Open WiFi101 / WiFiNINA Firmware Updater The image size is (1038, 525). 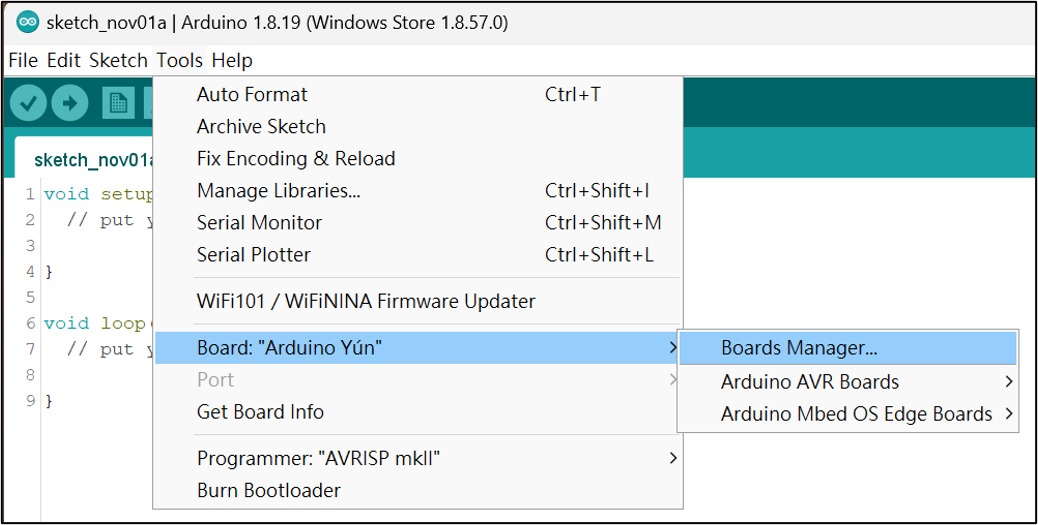pyautogui.click(x=366, y=301)
